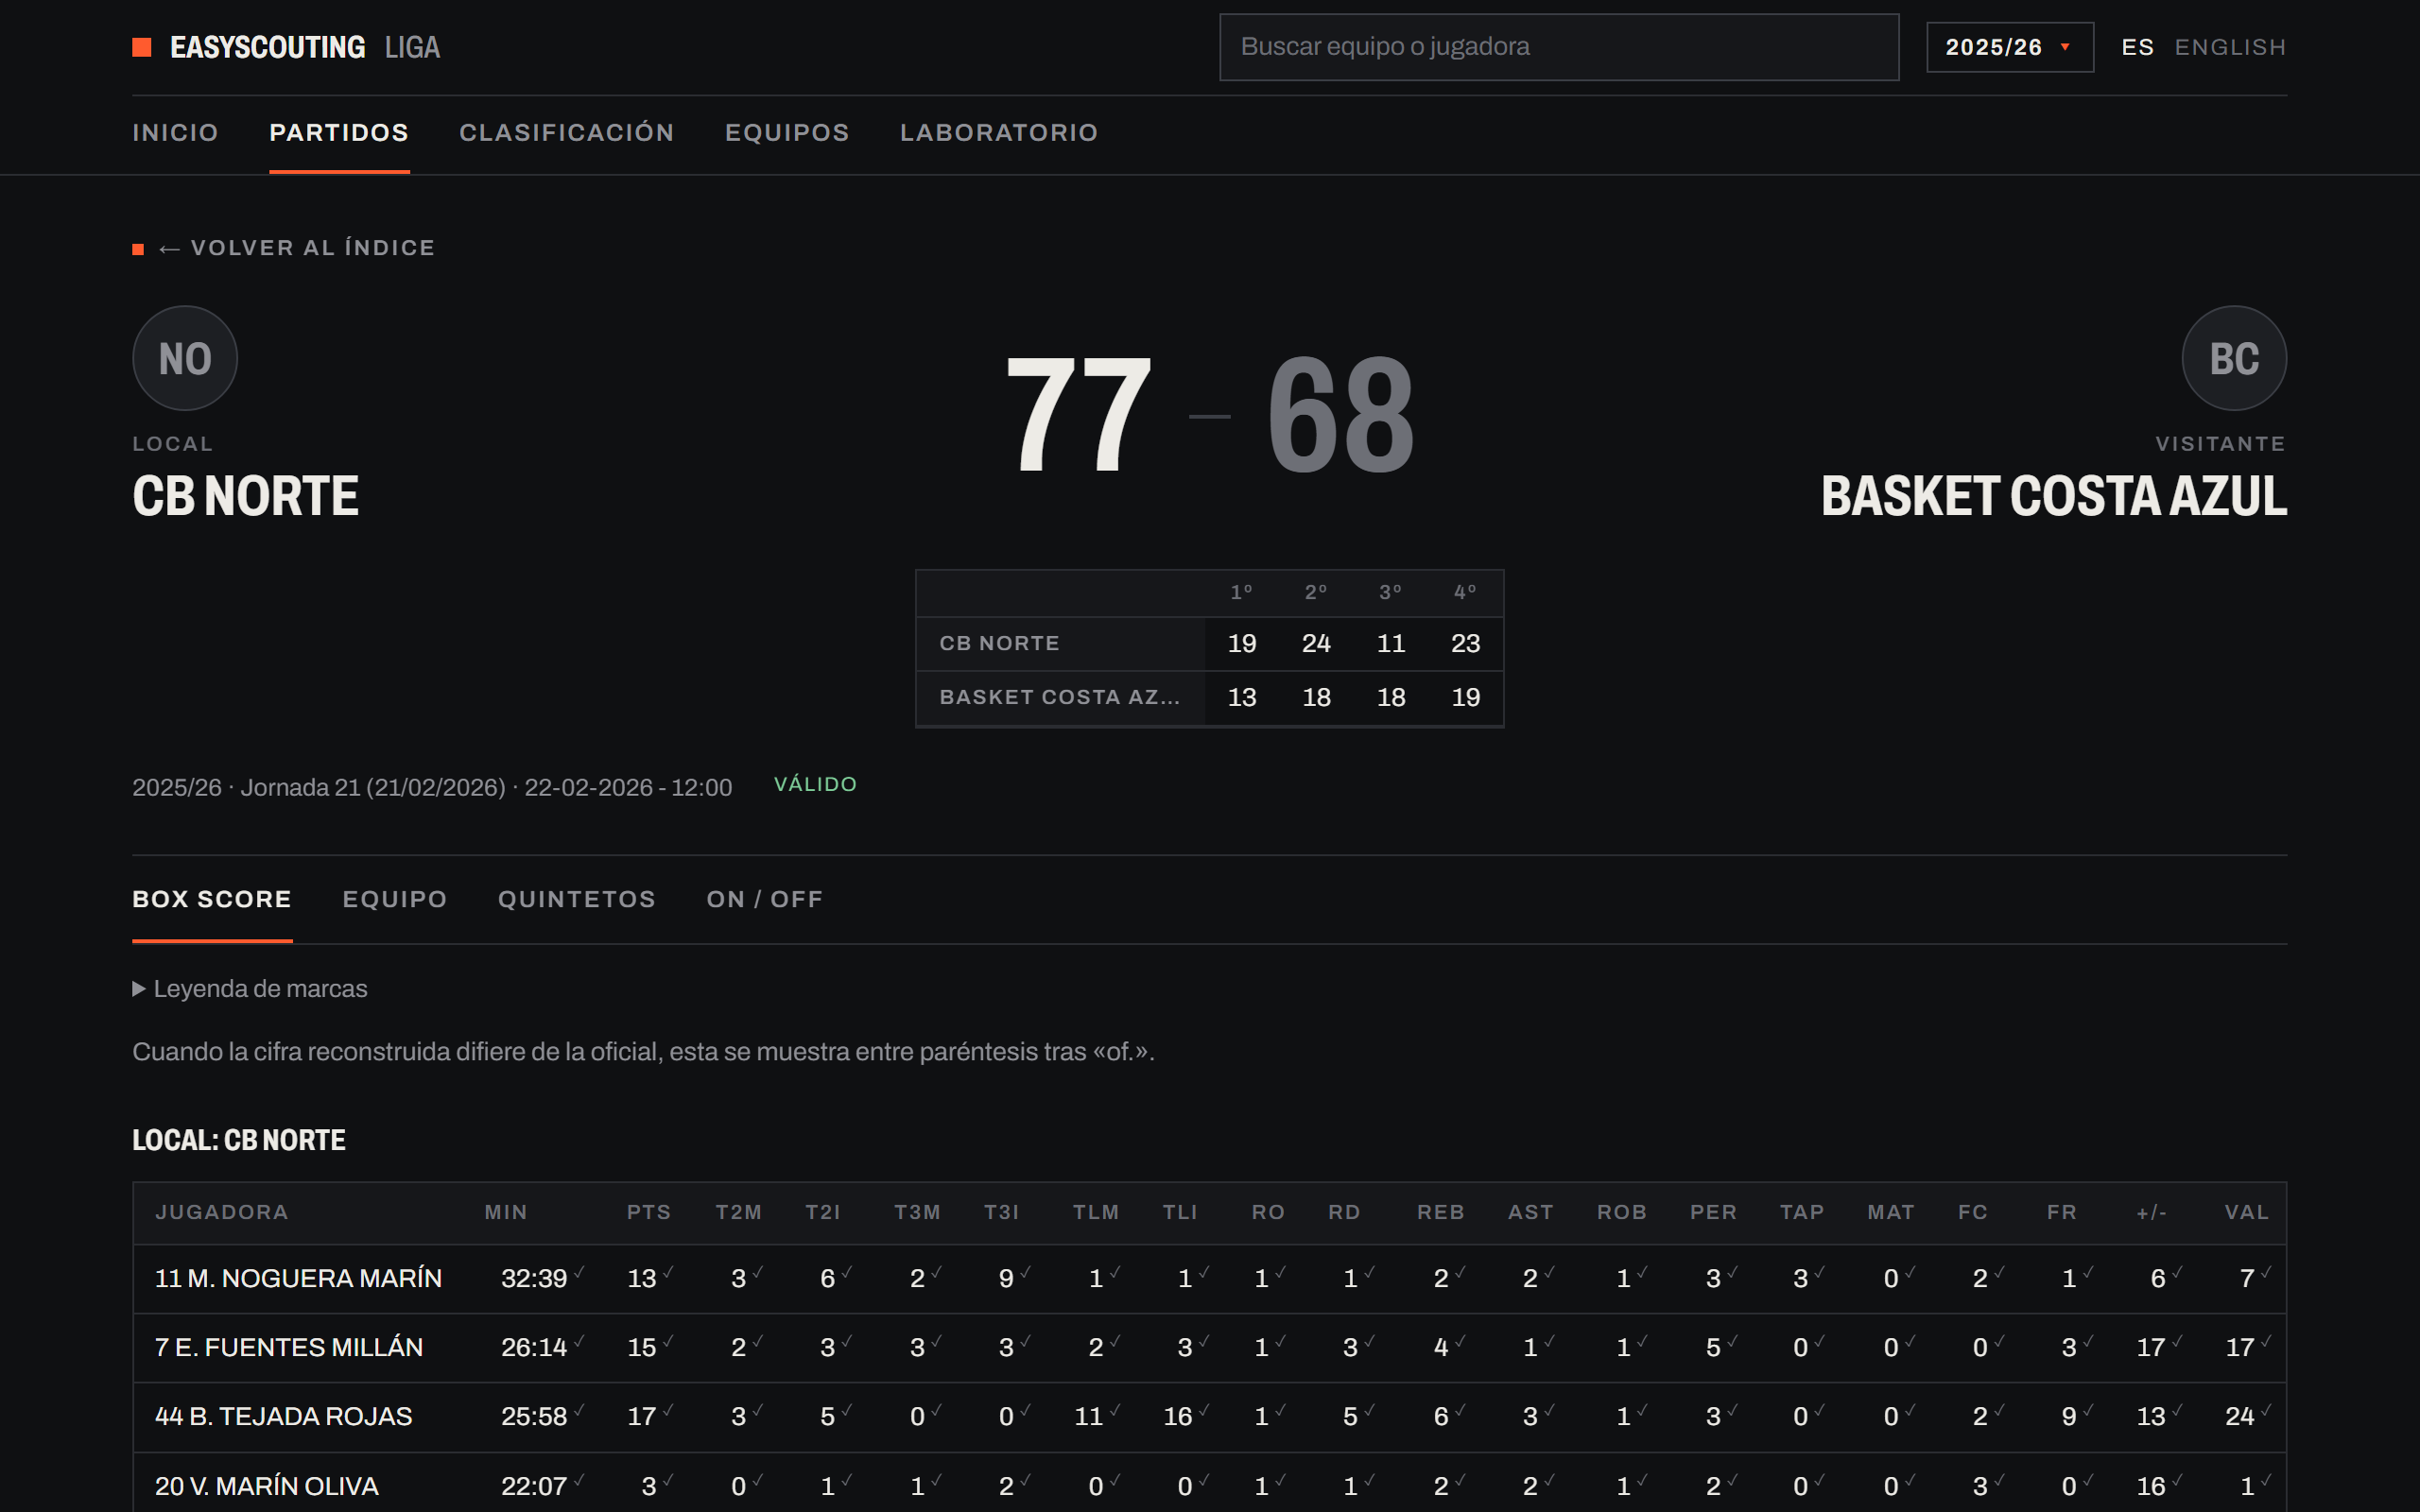Click the BASKET COSTA AZUL team name heading
The image size is (2420, 1512).
click(2054, 496)
